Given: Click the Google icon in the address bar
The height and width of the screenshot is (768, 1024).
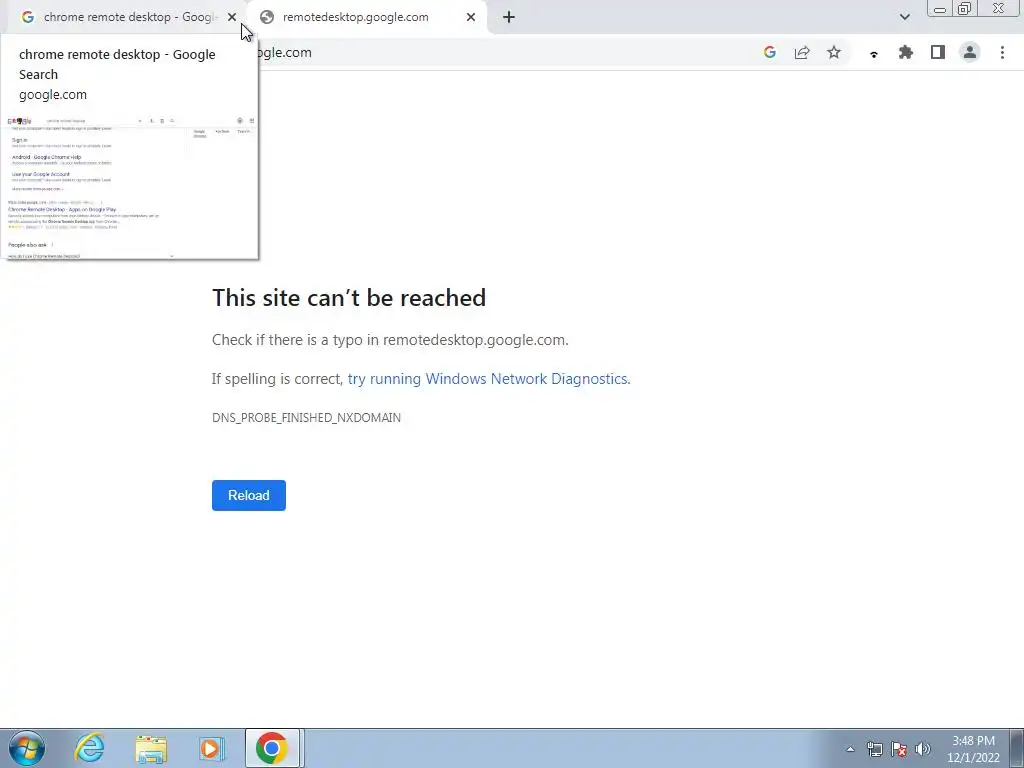Looking at the screenshot, I should [x=770, y=53].
